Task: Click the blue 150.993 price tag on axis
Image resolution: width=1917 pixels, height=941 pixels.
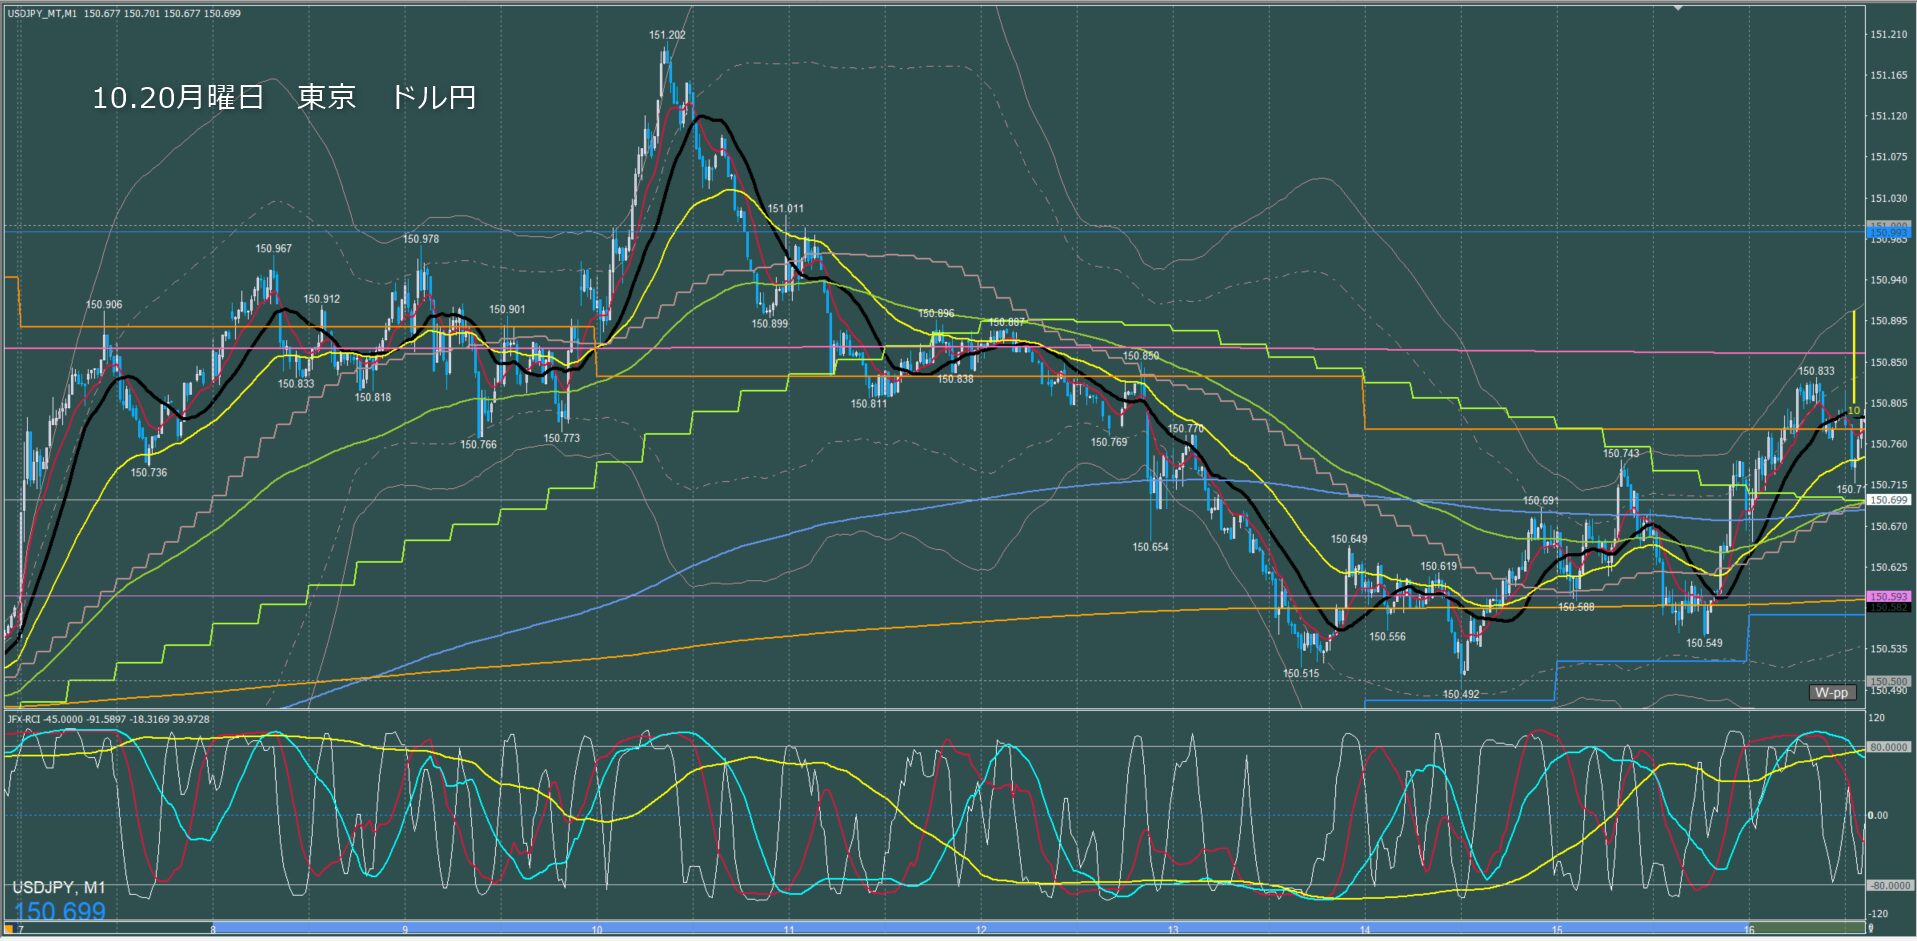Action: click(1889, 233)
